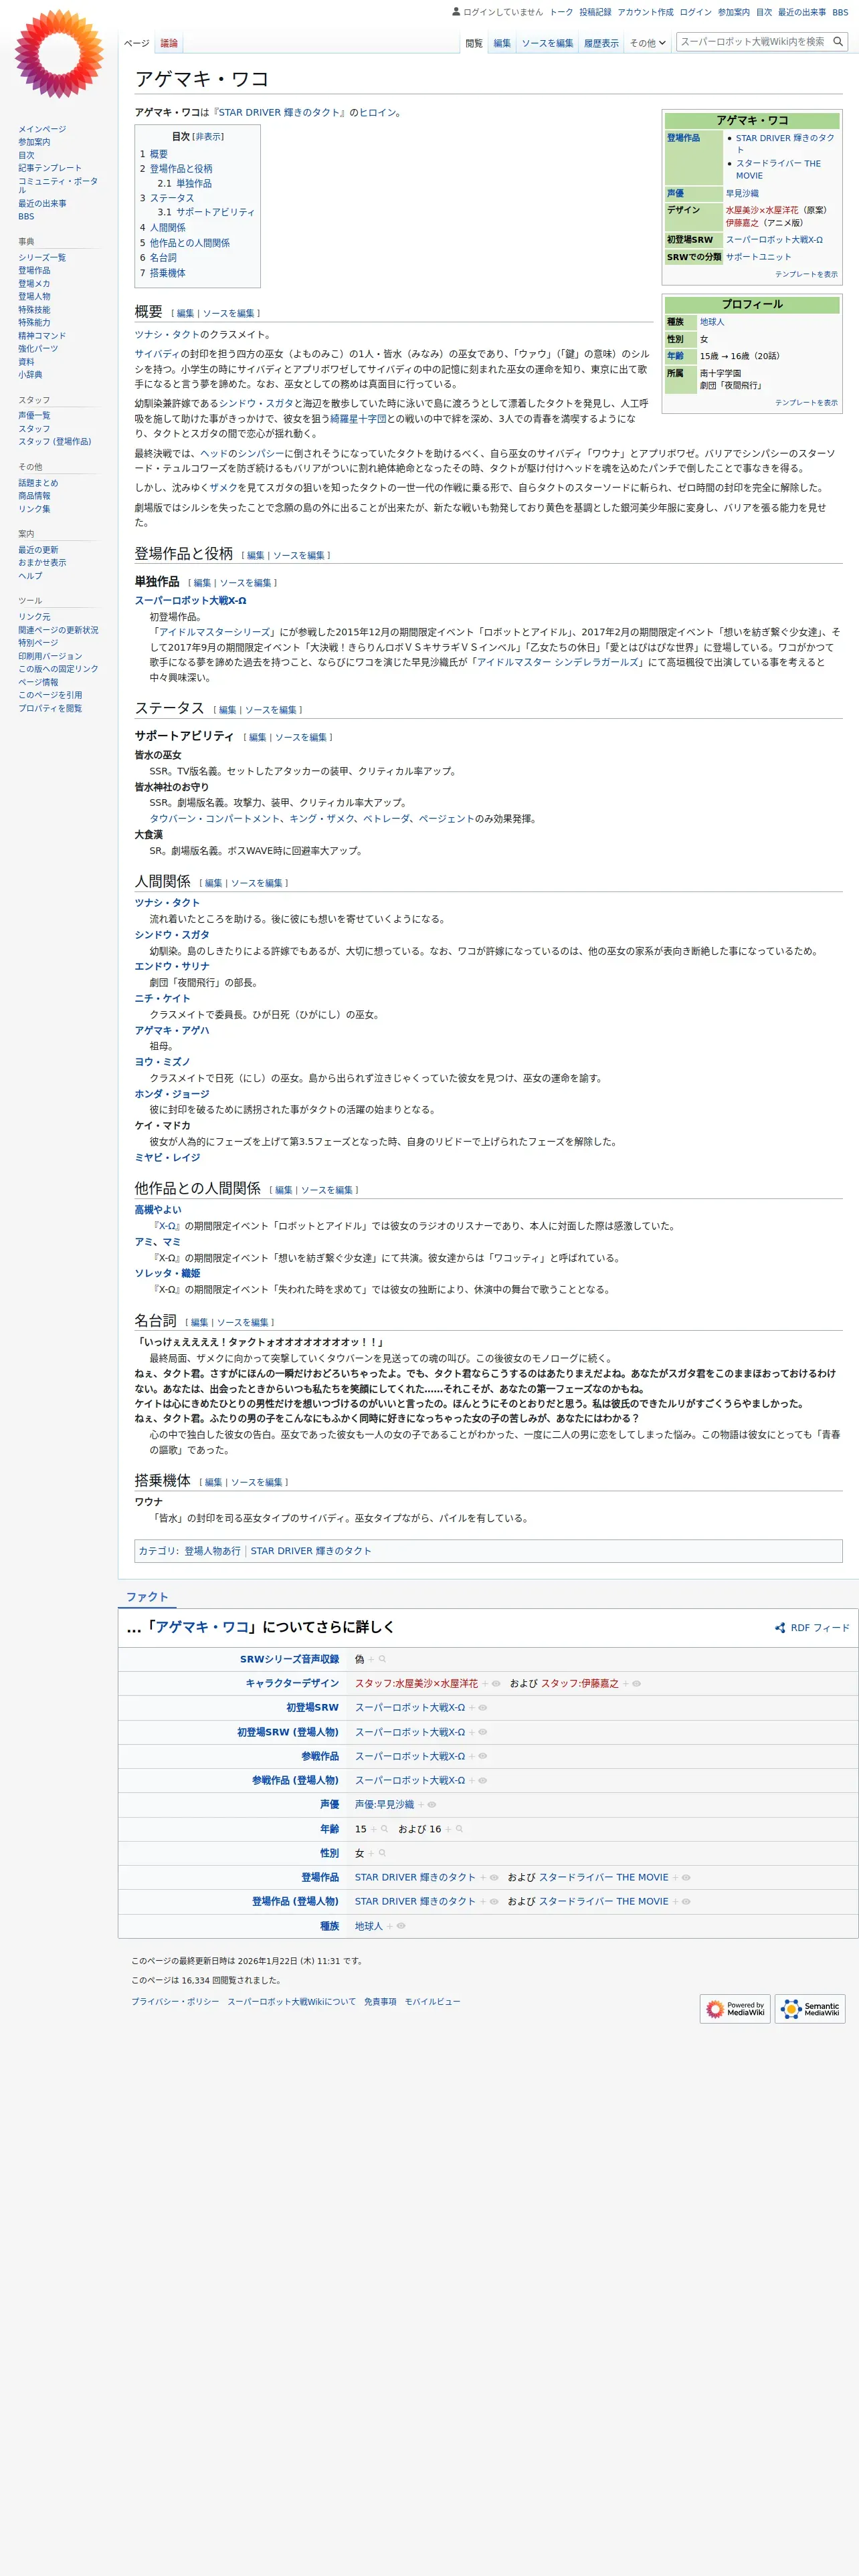Click the plus icon after 地球人
Screen dimensions: 859x2576
click(x=389, y=1926)
